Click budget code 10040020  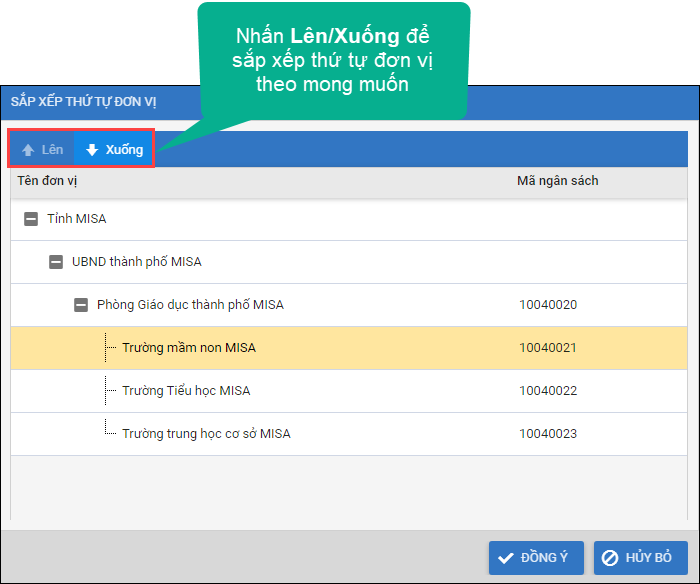[548, 305]
